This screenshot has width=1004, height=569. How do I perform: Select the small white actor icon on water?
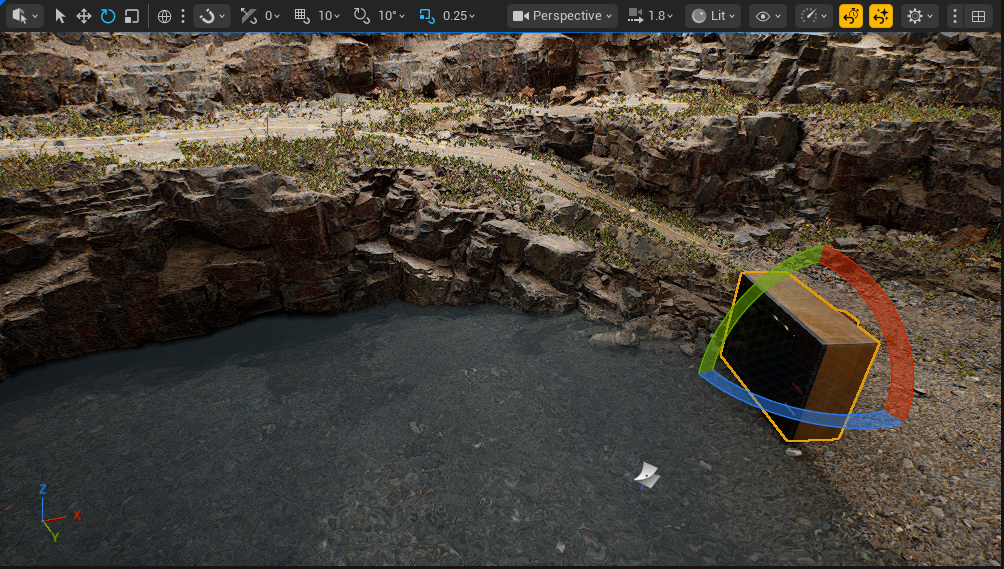coord(647,476)
